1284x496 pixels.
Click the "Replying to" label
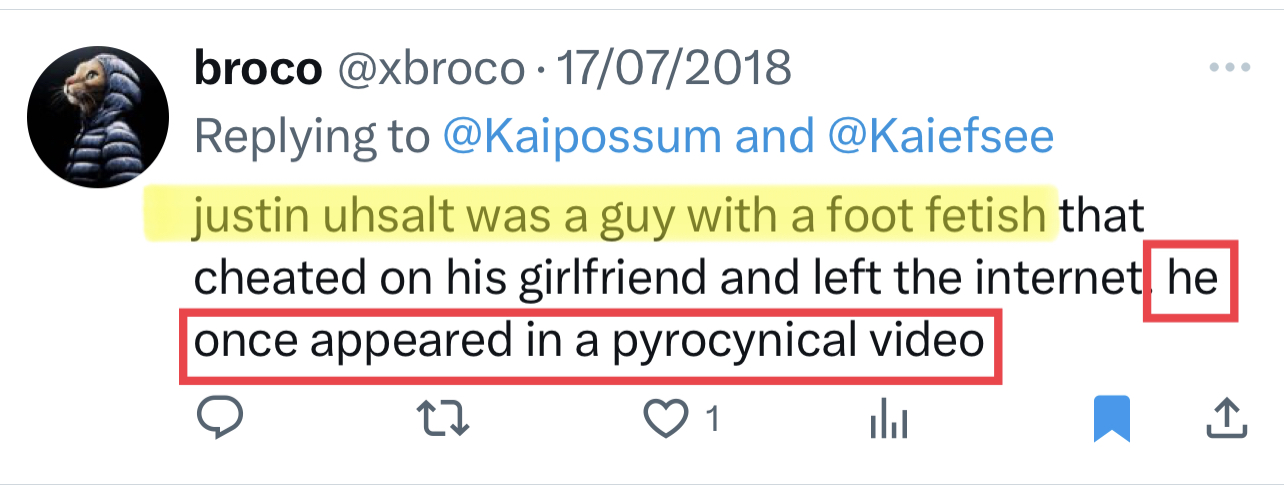click(x=311, y=135)
